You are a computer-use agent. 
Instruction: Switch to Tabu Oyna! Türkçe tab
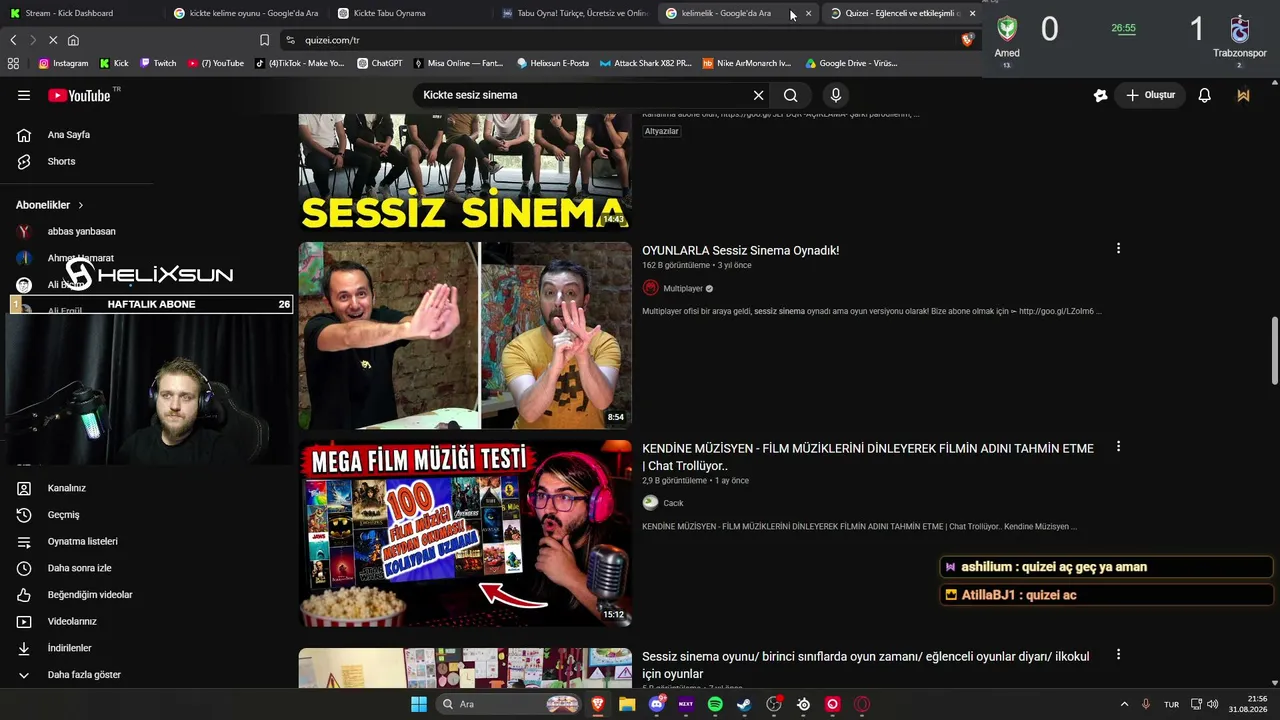coord(575,13)
